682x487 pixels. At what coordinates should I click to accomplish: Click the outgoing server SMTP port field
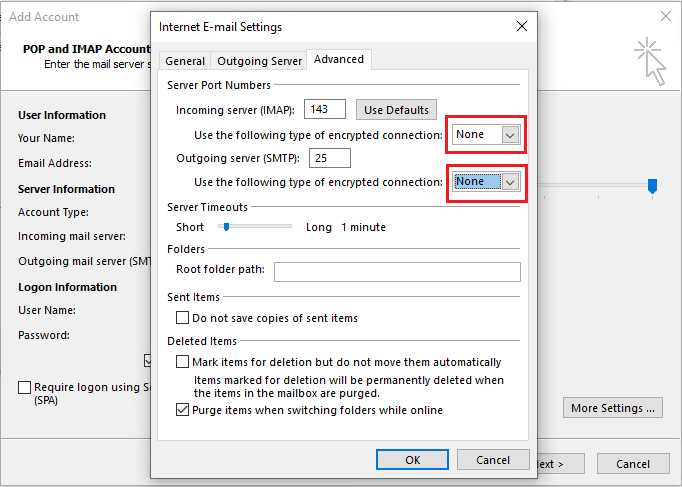click(x=328, y=158)
